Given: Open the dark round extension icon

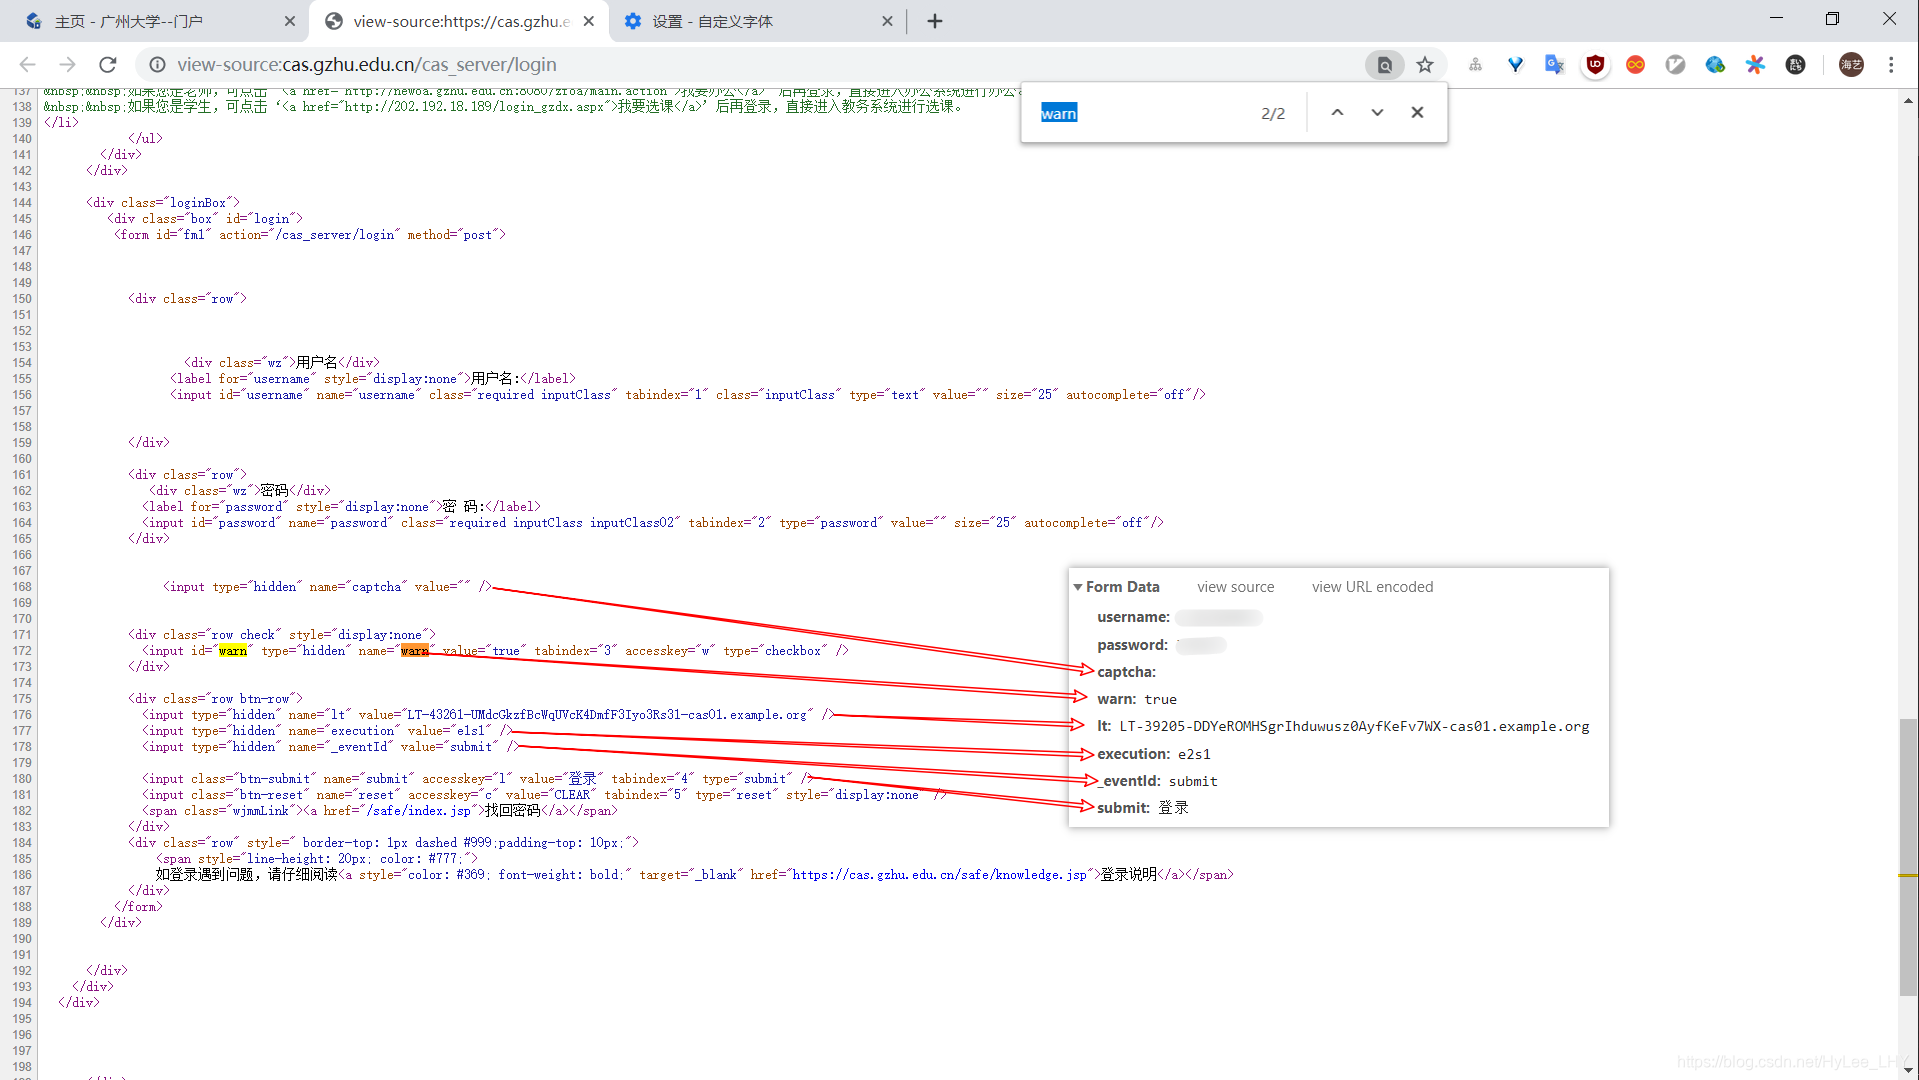Looking at the screenshot, I should (1795, 65).
